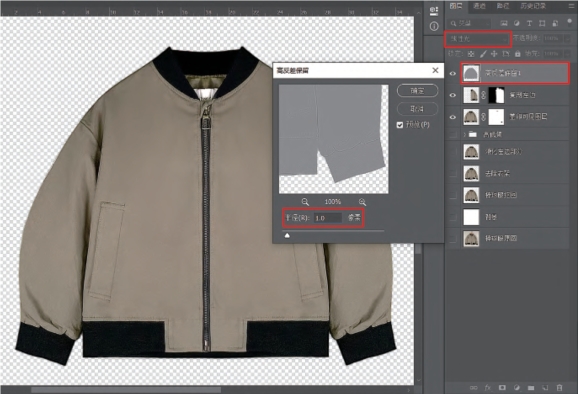Viewport: 578px width, 394px height.
Task: Filter layers by adjustment layer type
Action: click(516, 23)
